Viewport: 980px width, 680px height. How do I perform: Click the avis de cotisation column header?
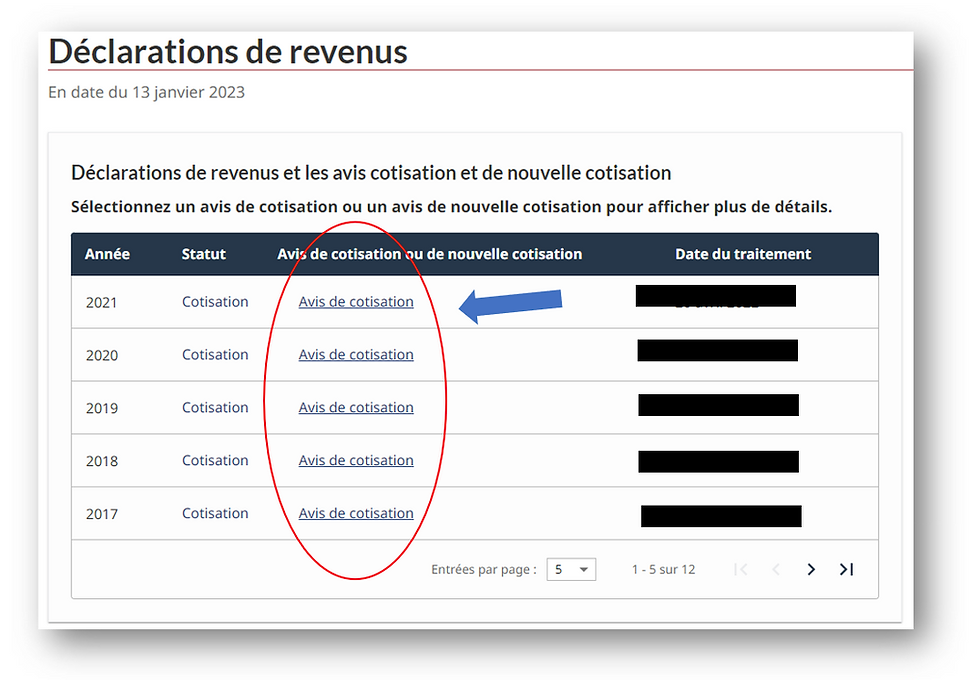tap(430, 254)
